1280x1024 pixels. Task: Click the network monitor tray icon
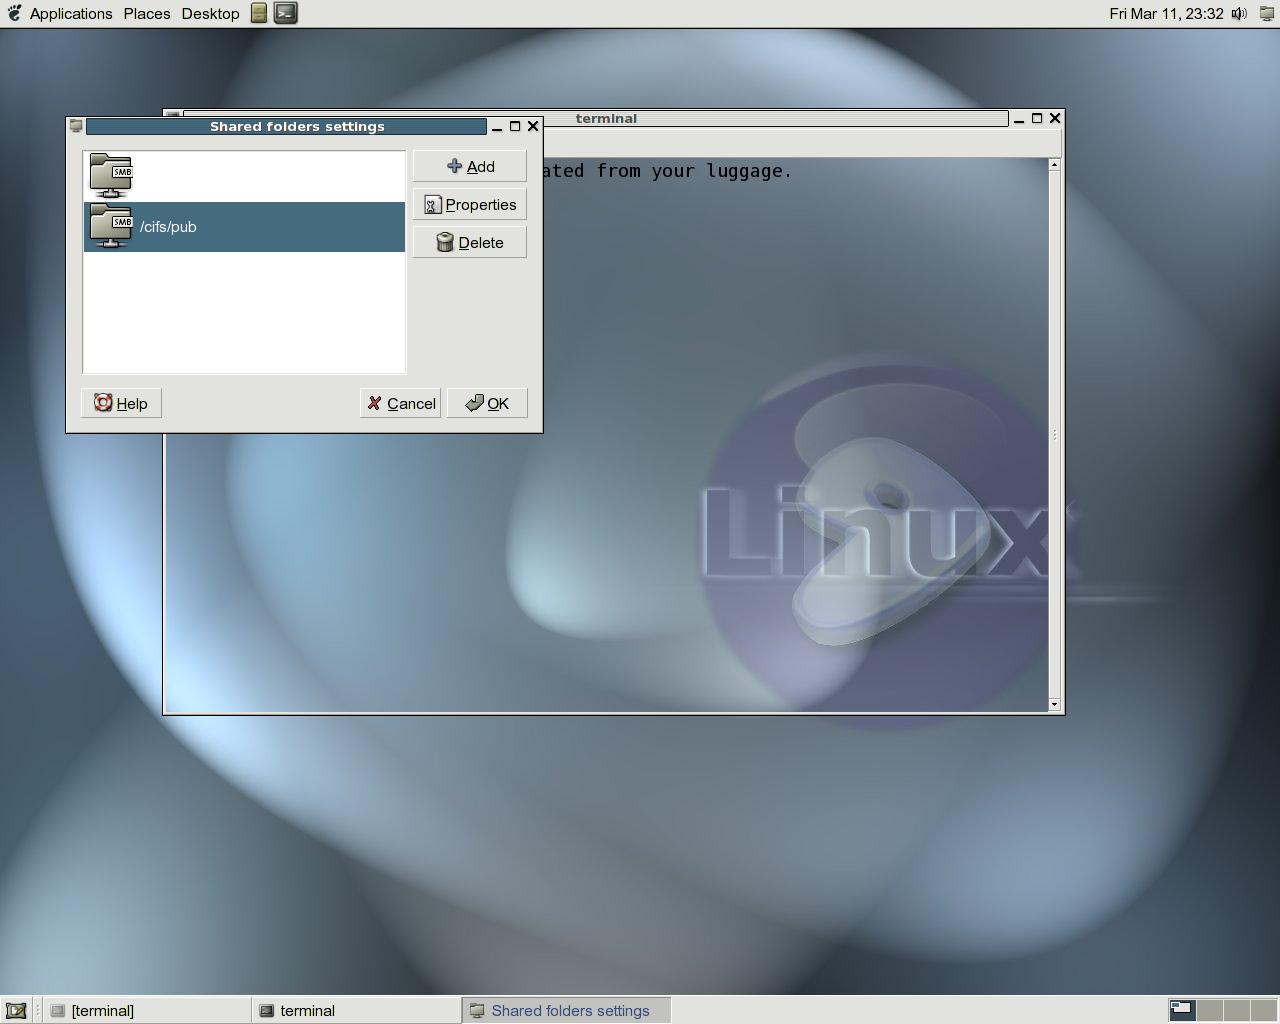(1267, 14)
